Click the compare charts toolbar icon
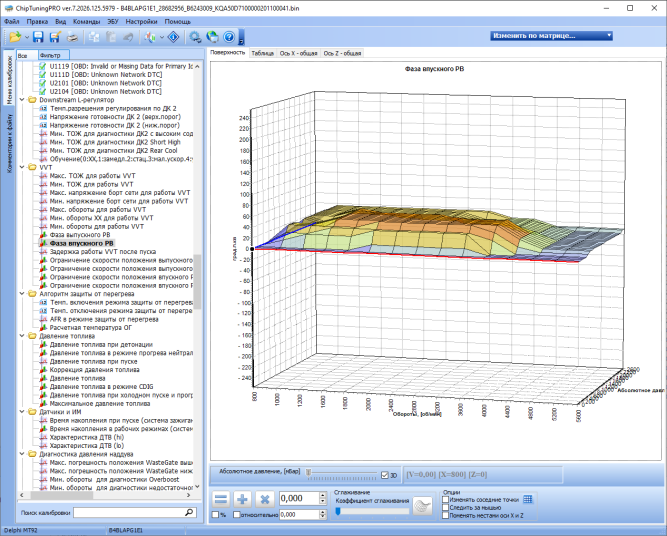The height and width of the screenshot is (536, 667). coord(150,37)
